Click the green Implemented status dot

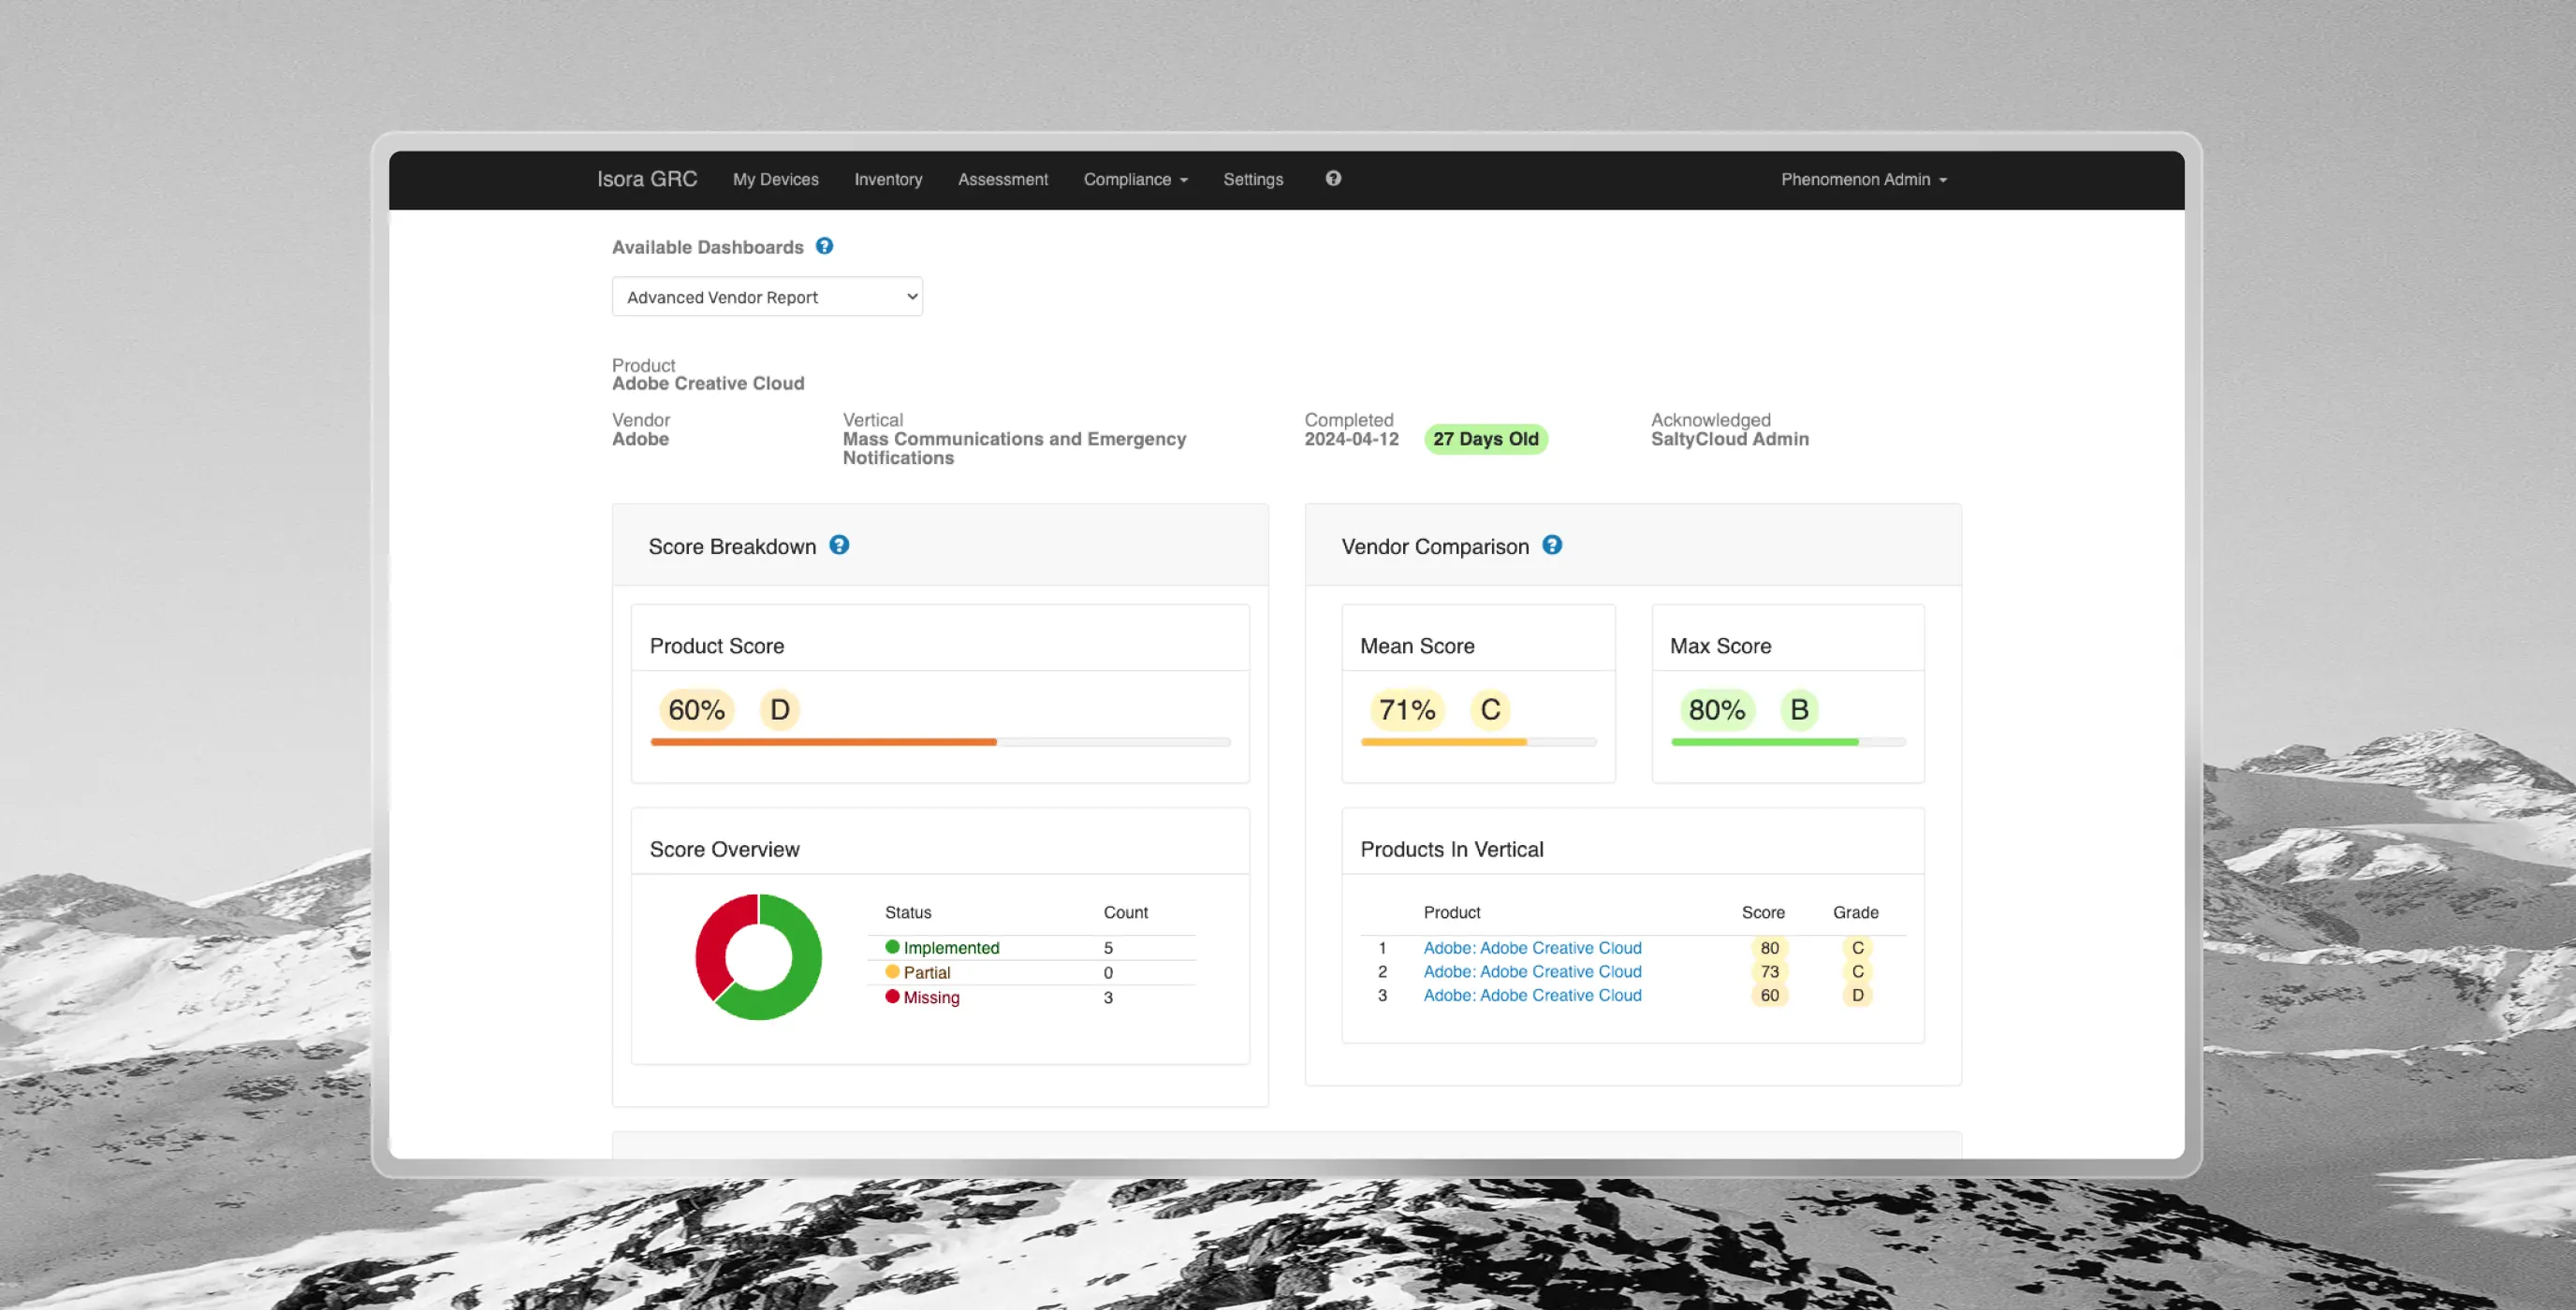coord(892,947)
